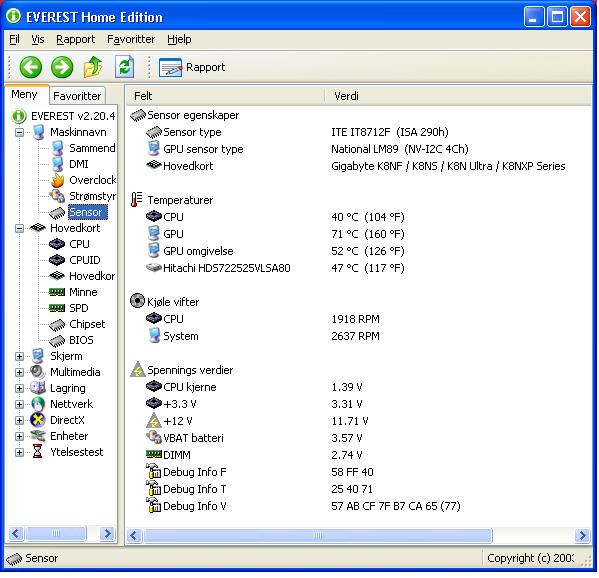Click the Temperaturer thermometer icon

point(136,199)
